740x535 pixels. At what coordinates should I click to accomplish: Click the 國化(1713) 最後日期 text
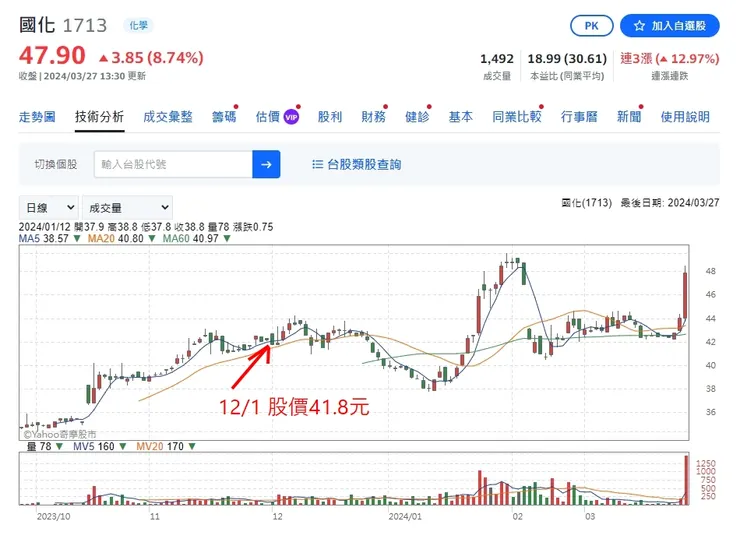click(640, 203)
